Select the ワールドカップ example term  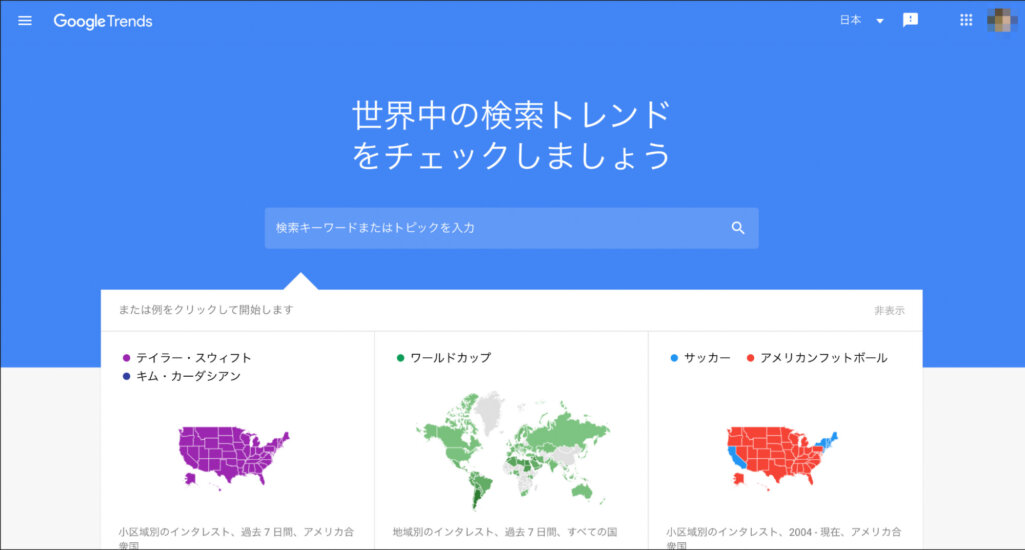(x=450, y=358)
